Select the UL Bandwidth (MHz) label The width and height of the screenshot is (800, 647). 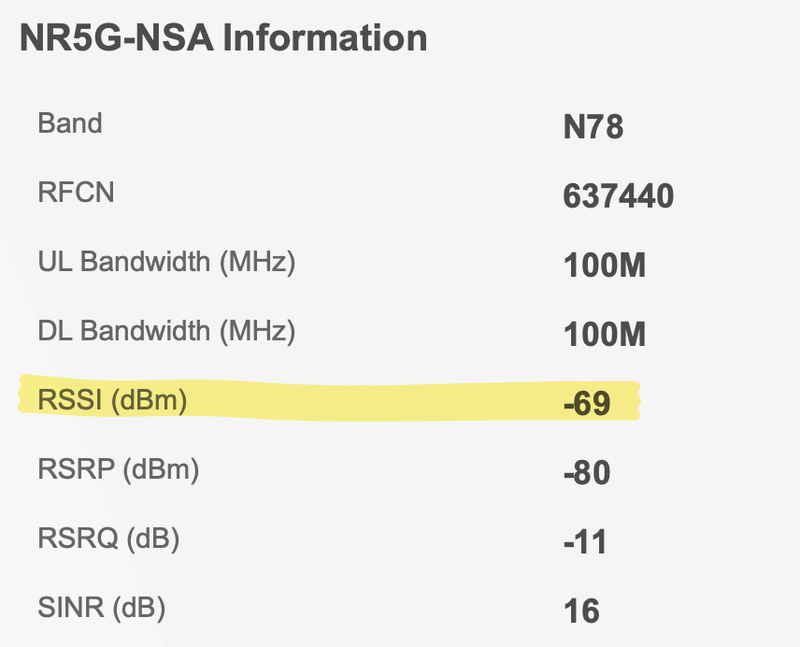click(x=167, y=262)
